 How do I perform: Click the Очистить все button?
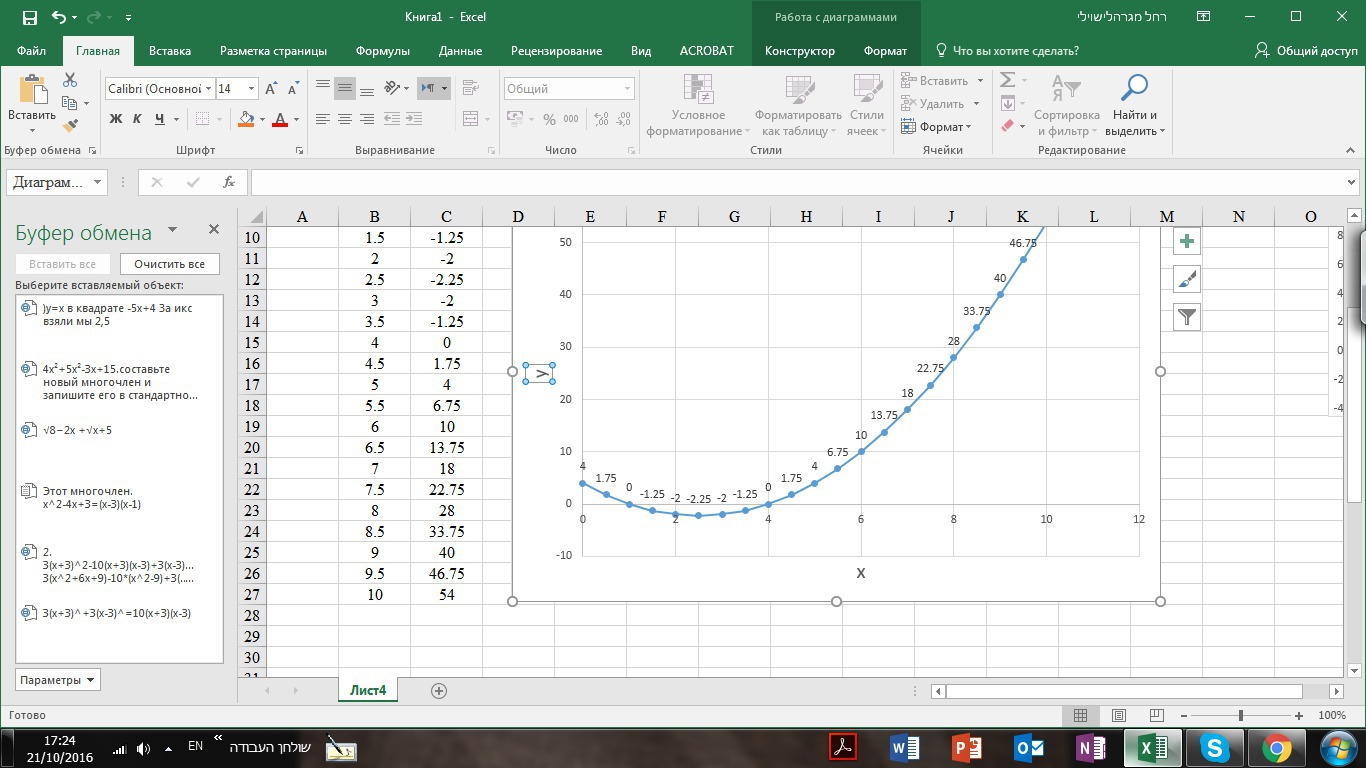[x=169, y=264]
